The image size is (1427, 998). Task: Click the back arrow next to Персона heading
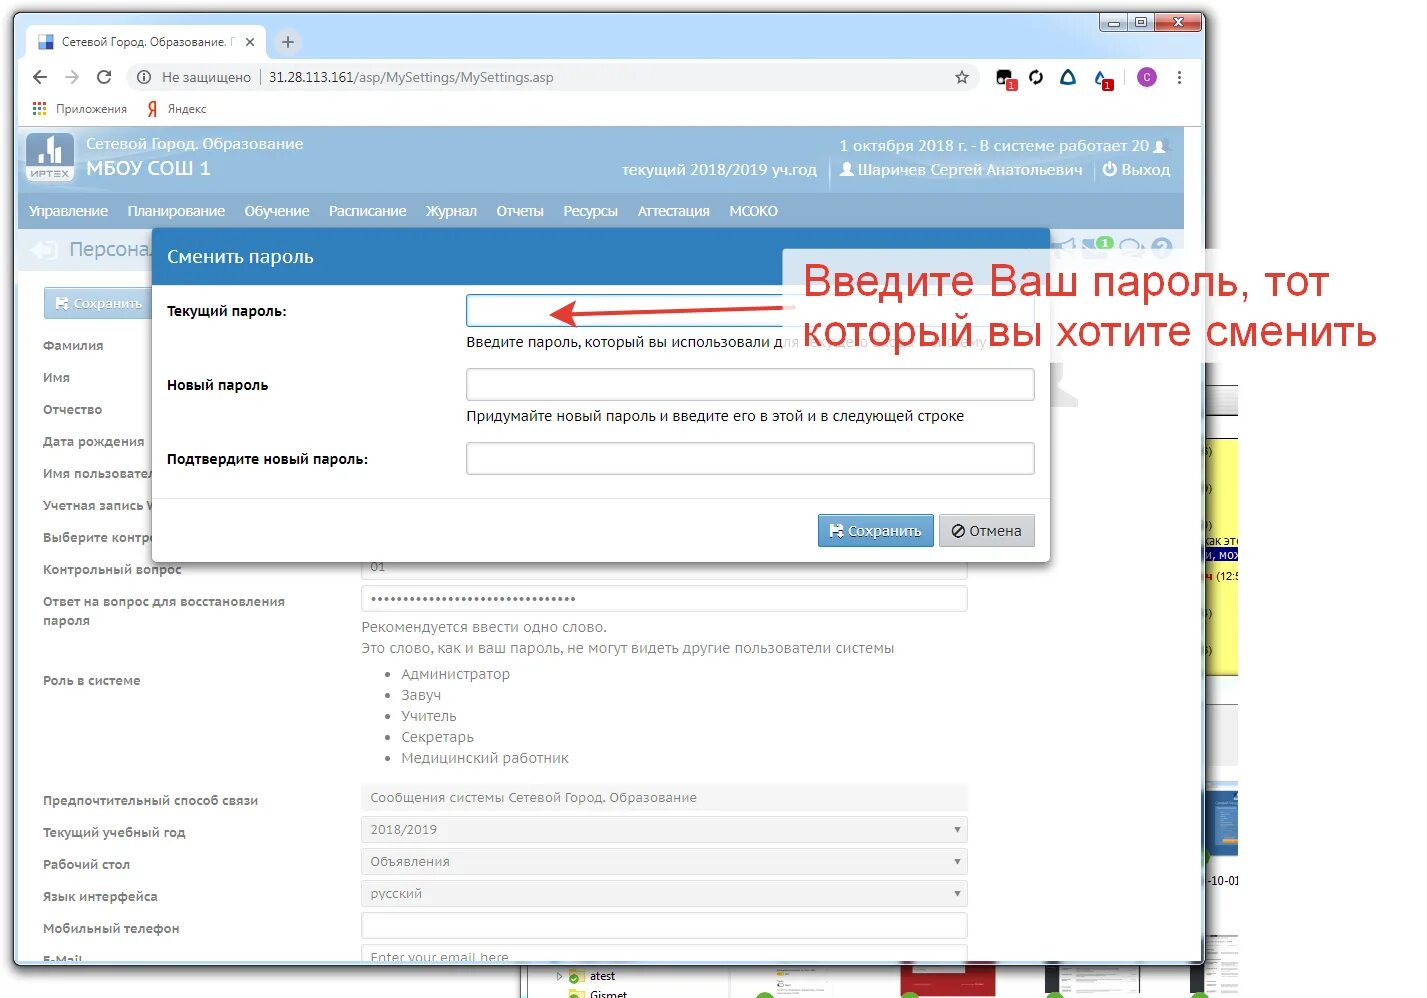[44, 250]
